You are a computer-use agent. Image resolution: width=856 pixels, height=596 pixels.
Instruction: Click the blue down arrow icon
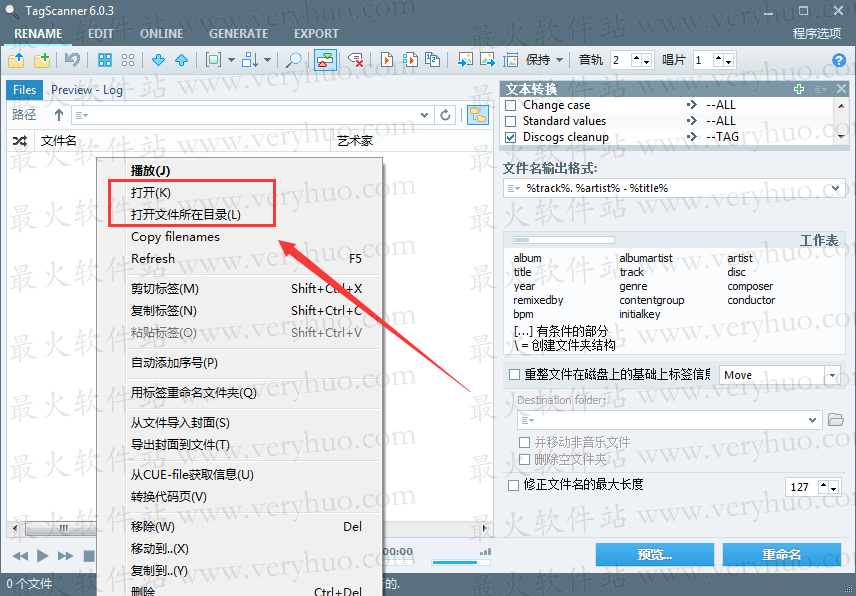[x=158, y=60]
